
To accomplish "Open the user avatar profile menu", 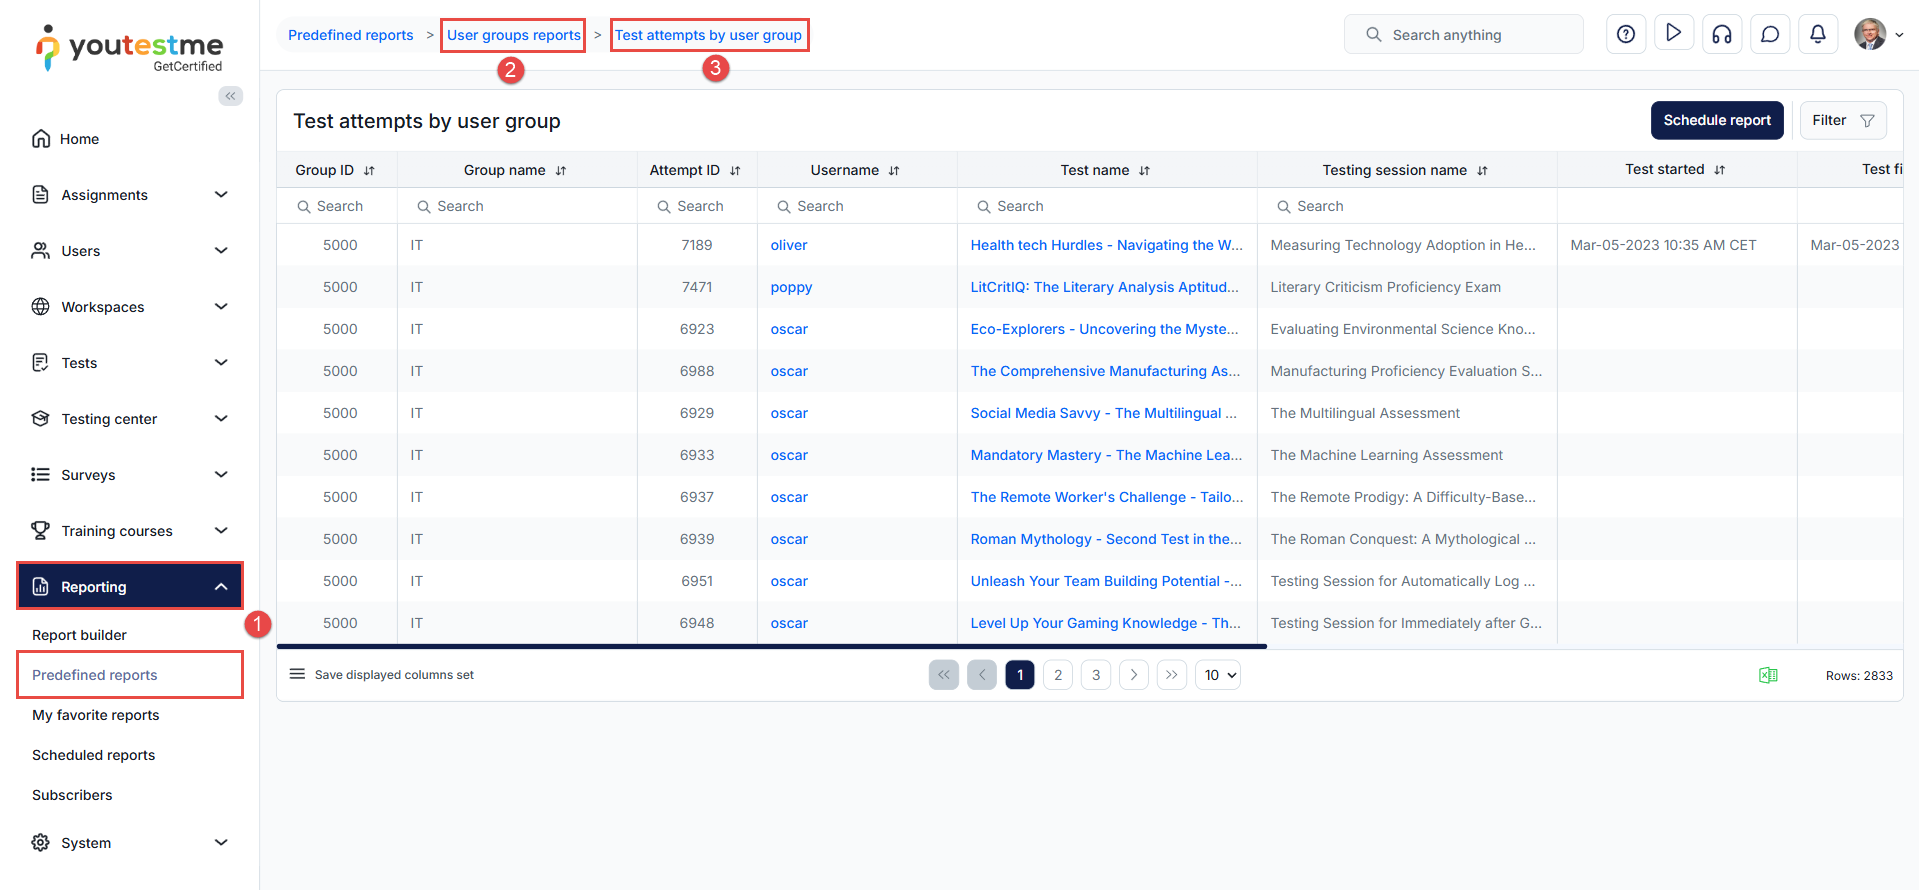I will [1878, 34].
